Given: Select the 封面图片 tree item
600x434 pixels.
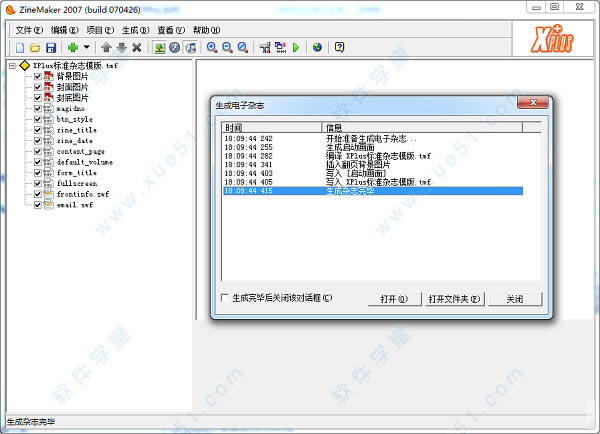Looking at the screenshot, I should [72, 87].
